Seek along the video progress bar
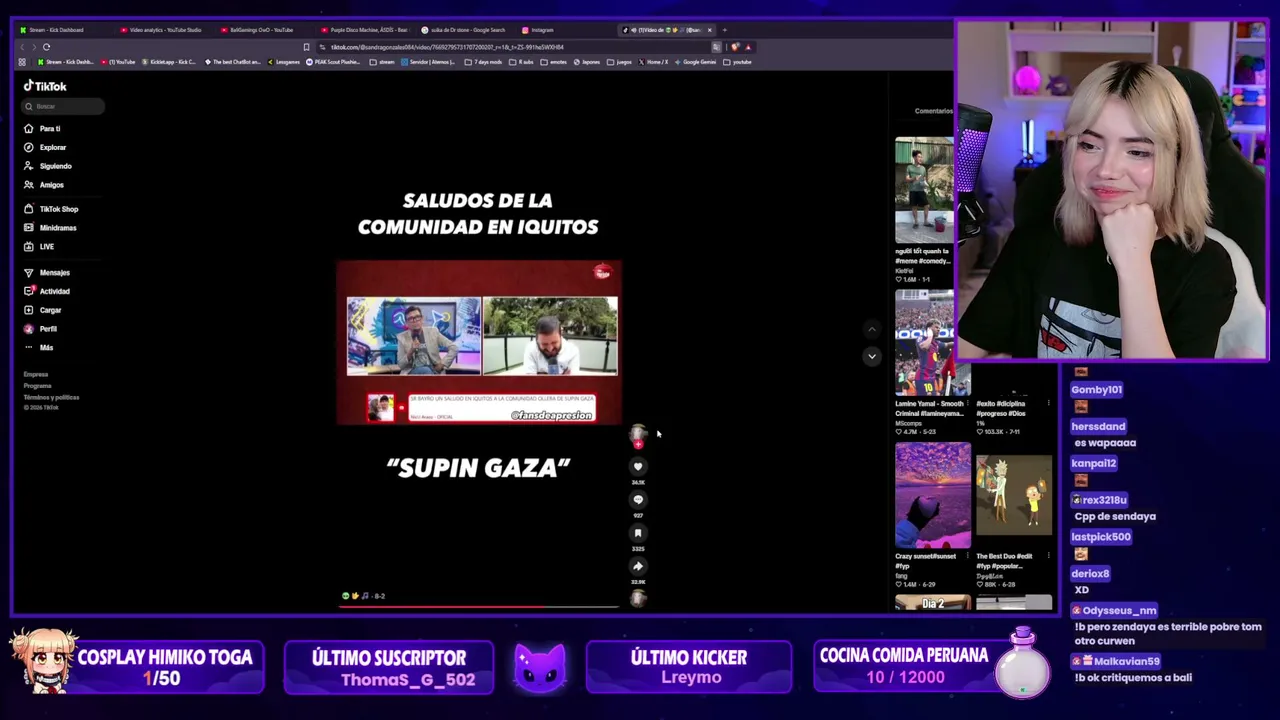Viewport: 1280px width, 720px height. click(x=478, y=606)
